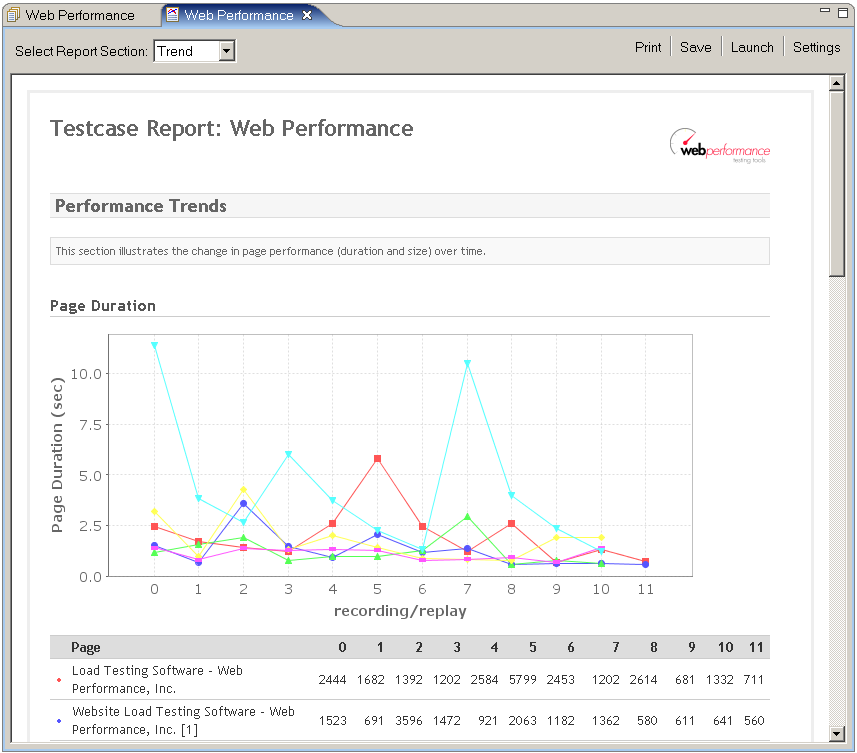
Task: Click the cyan peak point at replay 0
Action: [154, 345]
